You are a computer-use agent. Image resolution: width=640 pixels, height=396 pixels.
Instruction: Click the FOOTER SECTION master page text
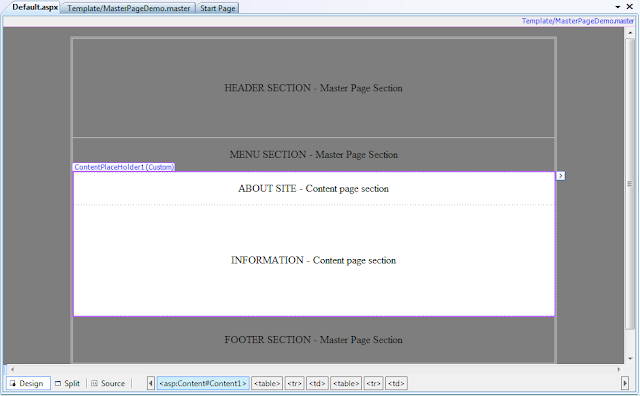(313, 340)
